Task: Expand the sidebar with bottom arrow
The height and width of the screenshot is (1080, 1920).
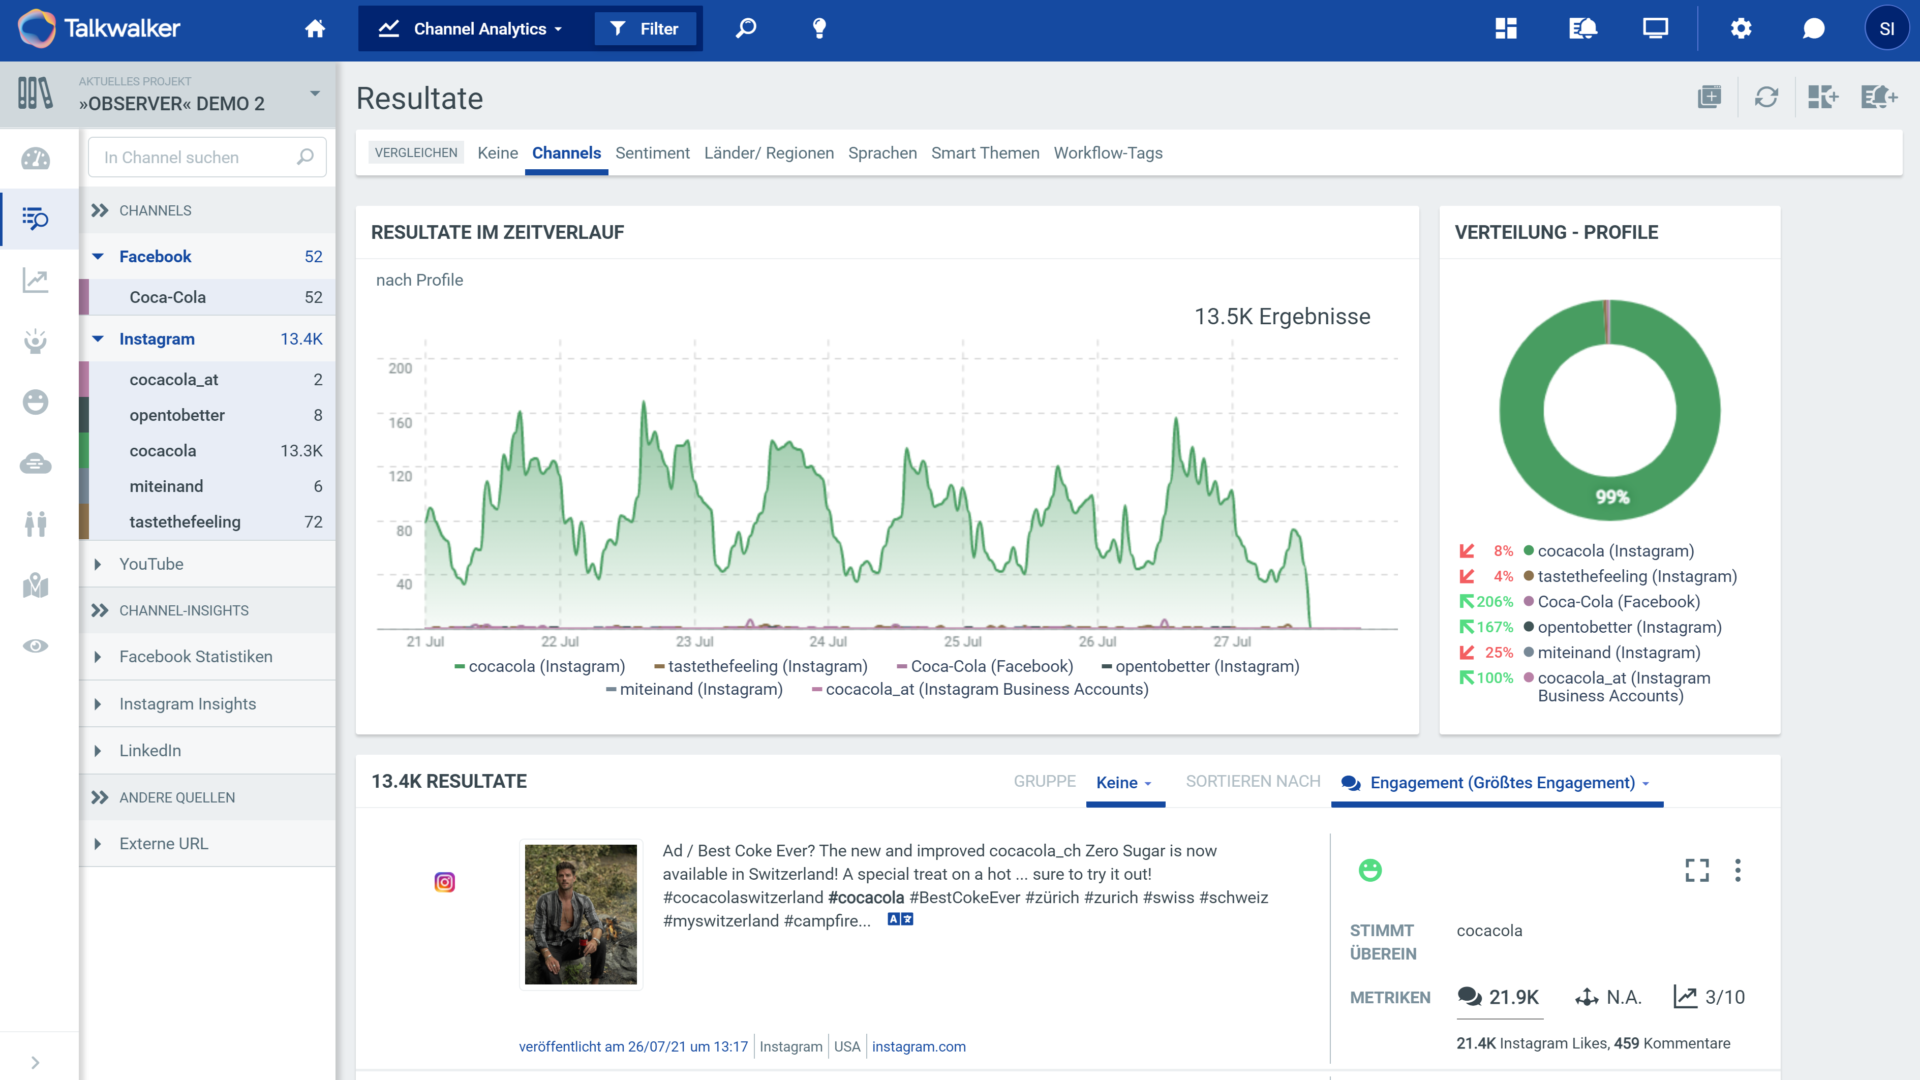Action: (x=36, y=1063)
